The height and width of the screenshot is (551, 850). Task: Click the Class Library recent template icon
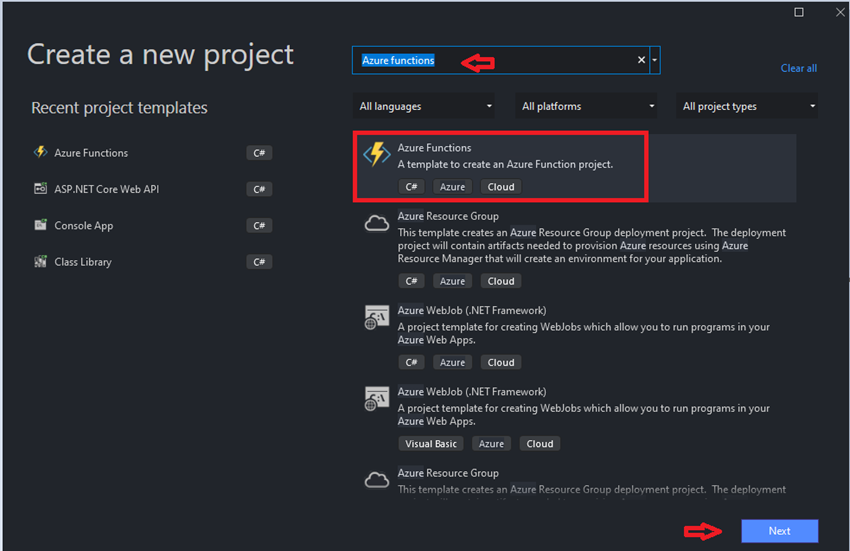click(41, 262)
